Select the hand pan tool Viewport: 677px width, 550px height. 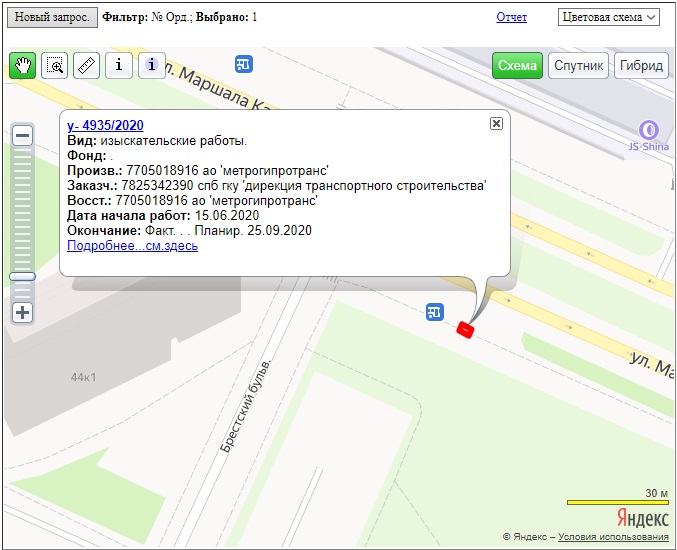click(x=22, y=66)
